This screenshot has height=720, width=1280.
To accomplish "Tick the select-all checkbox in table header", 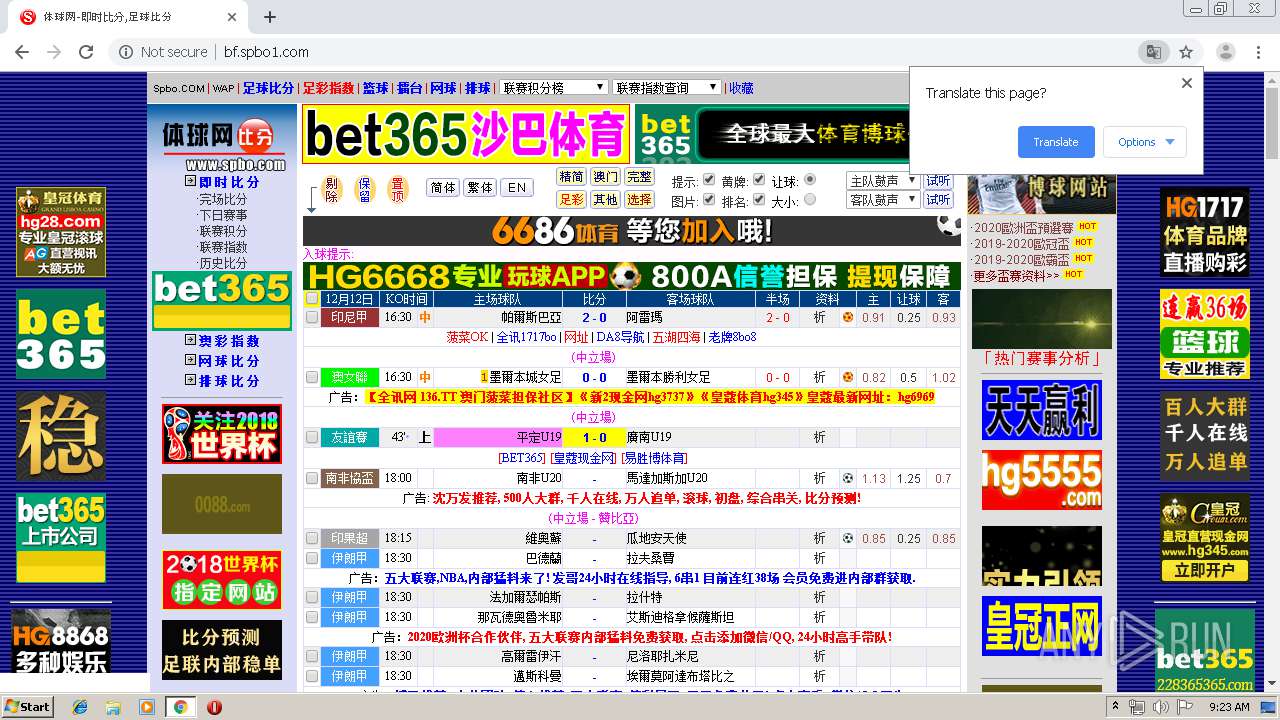I will (x=312, y=298).
